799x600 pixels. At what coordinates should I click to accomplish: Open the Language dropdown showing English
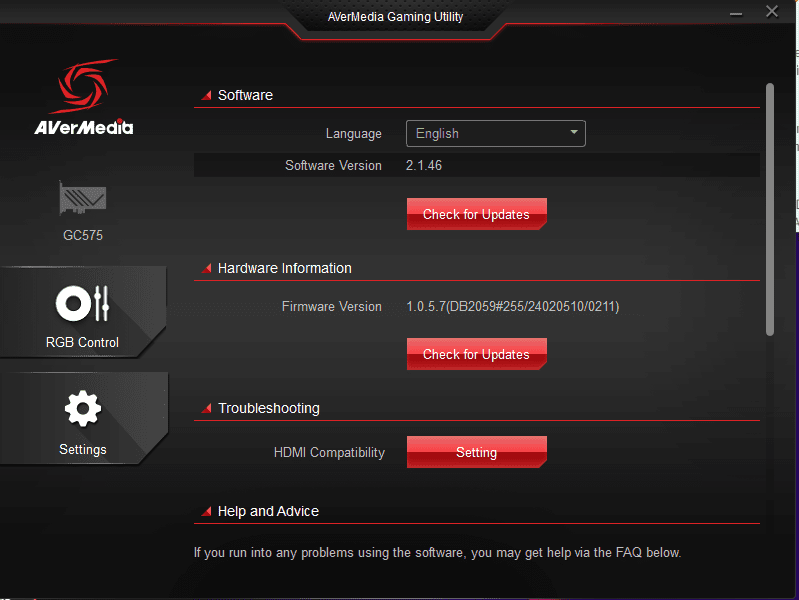click(496, 134)
